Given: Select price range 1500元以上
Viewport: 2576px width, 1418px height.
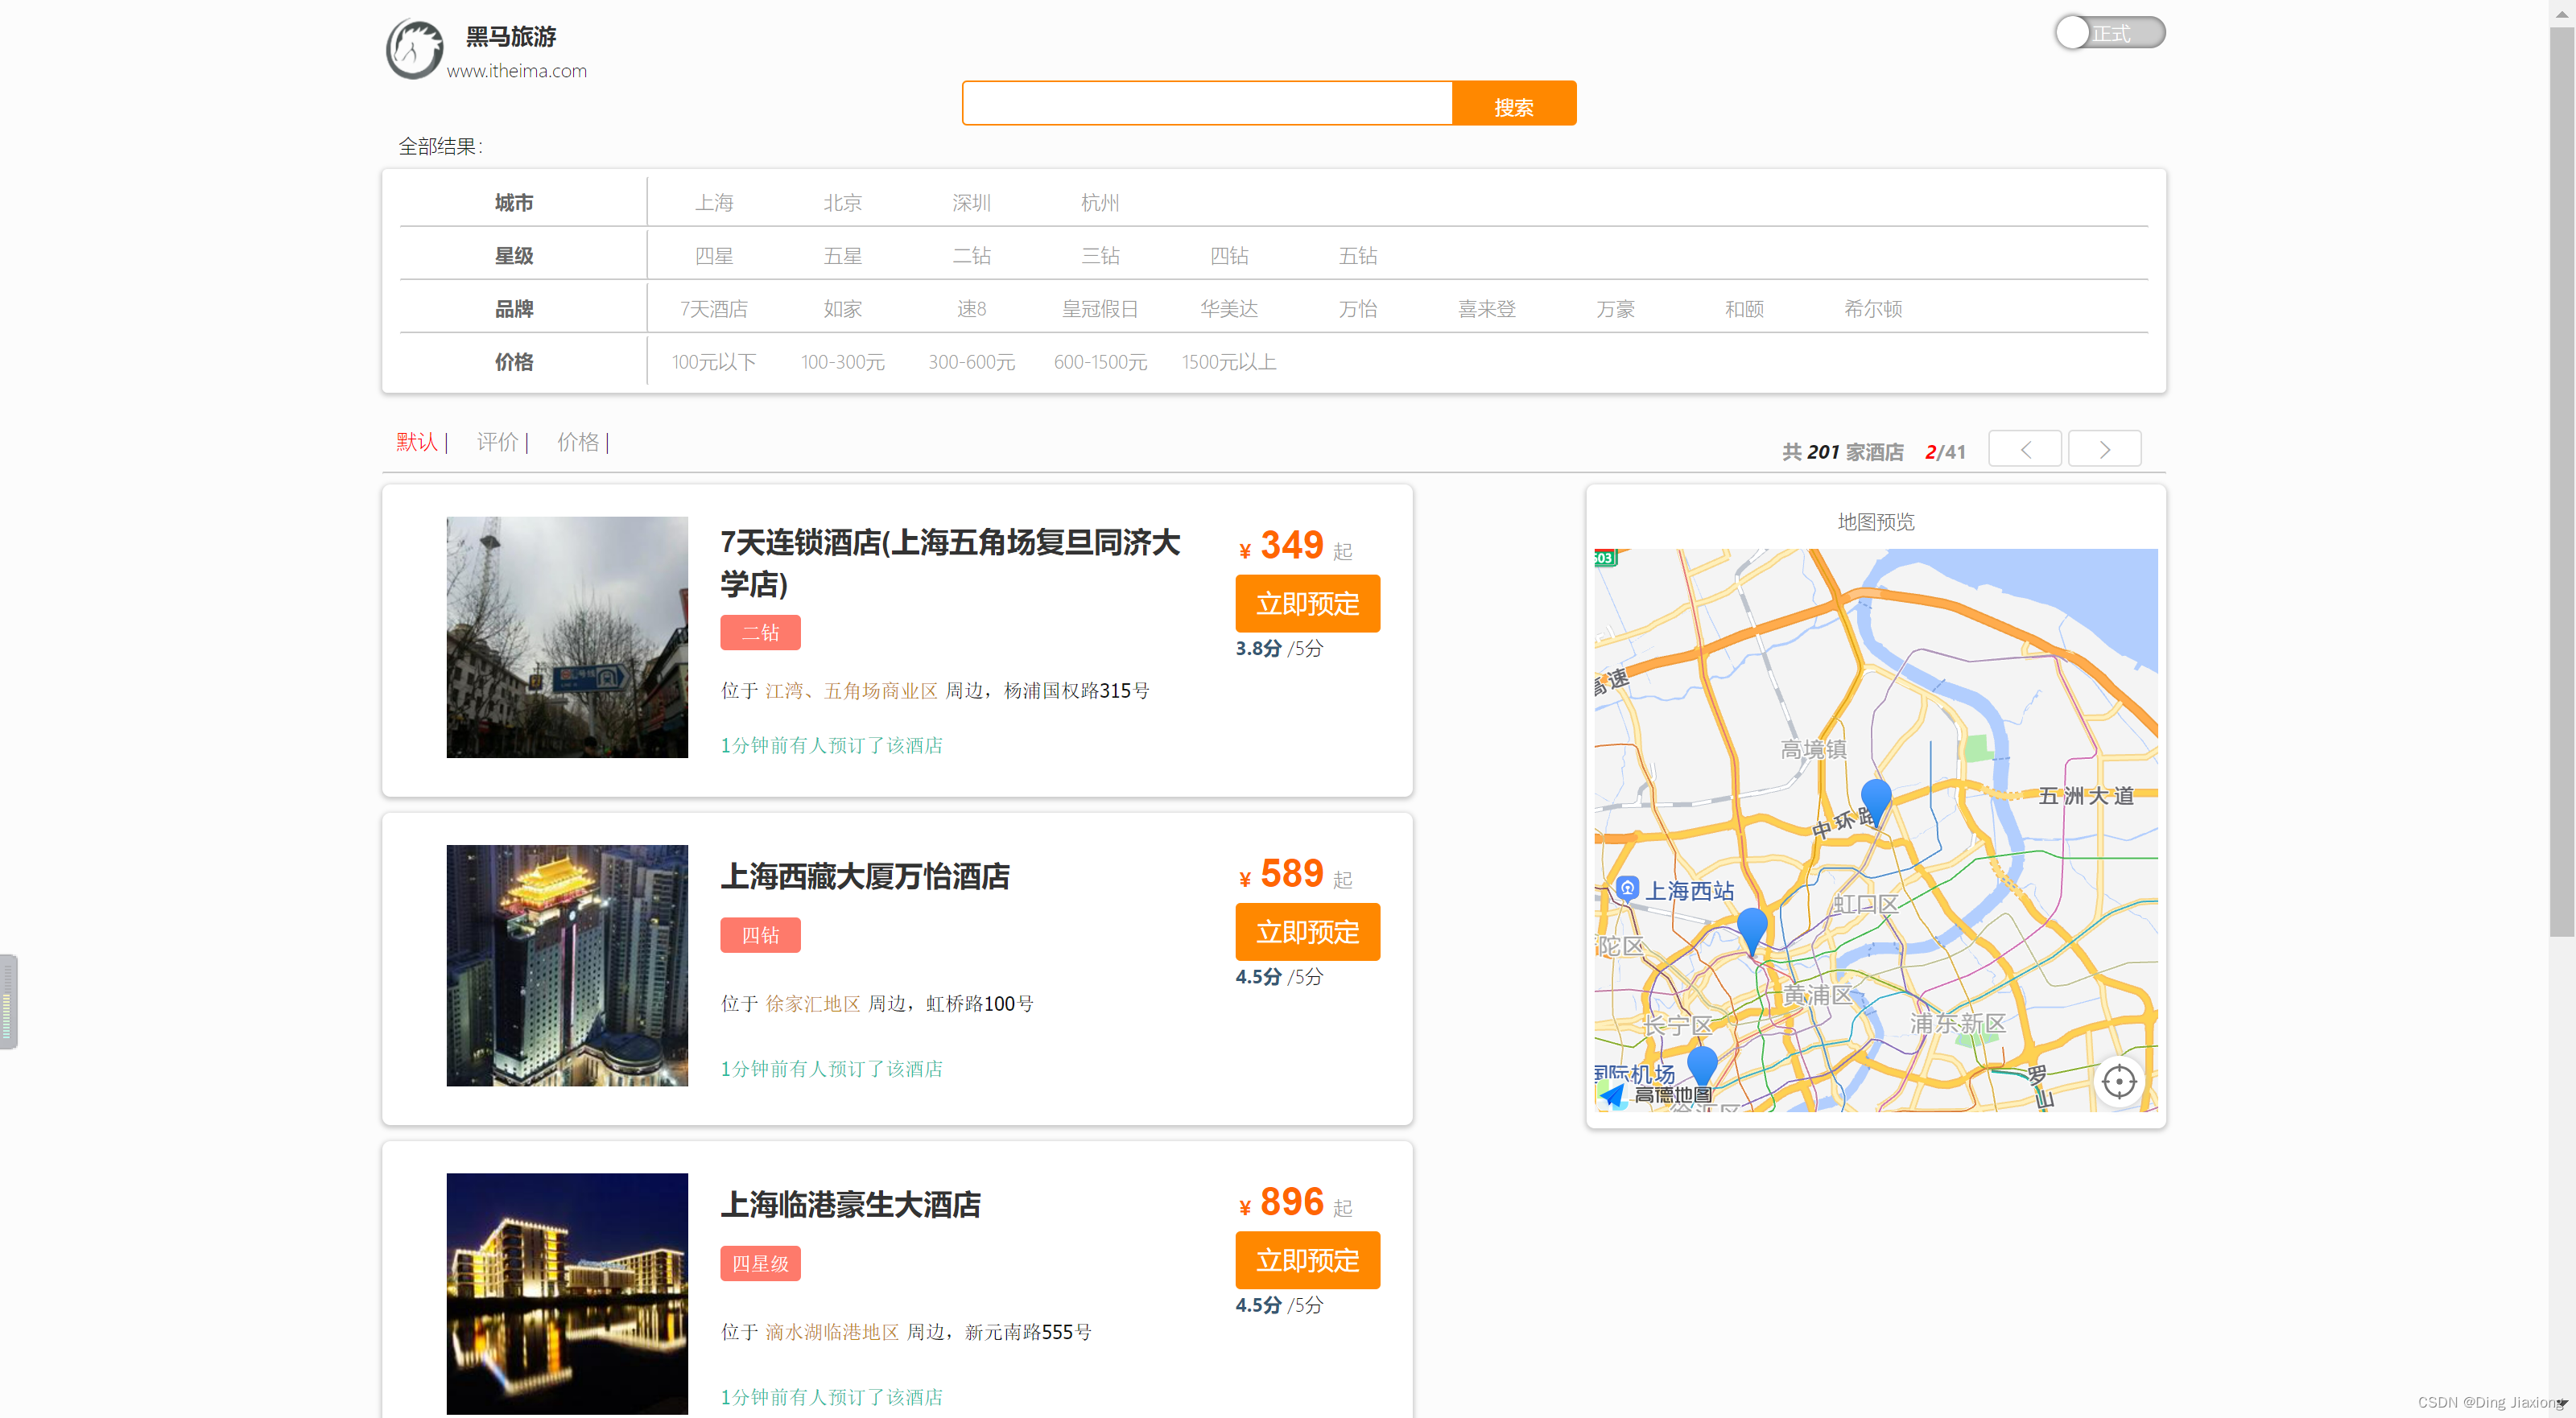Looking at the screenshot, I should click(x=1229, y=362).
